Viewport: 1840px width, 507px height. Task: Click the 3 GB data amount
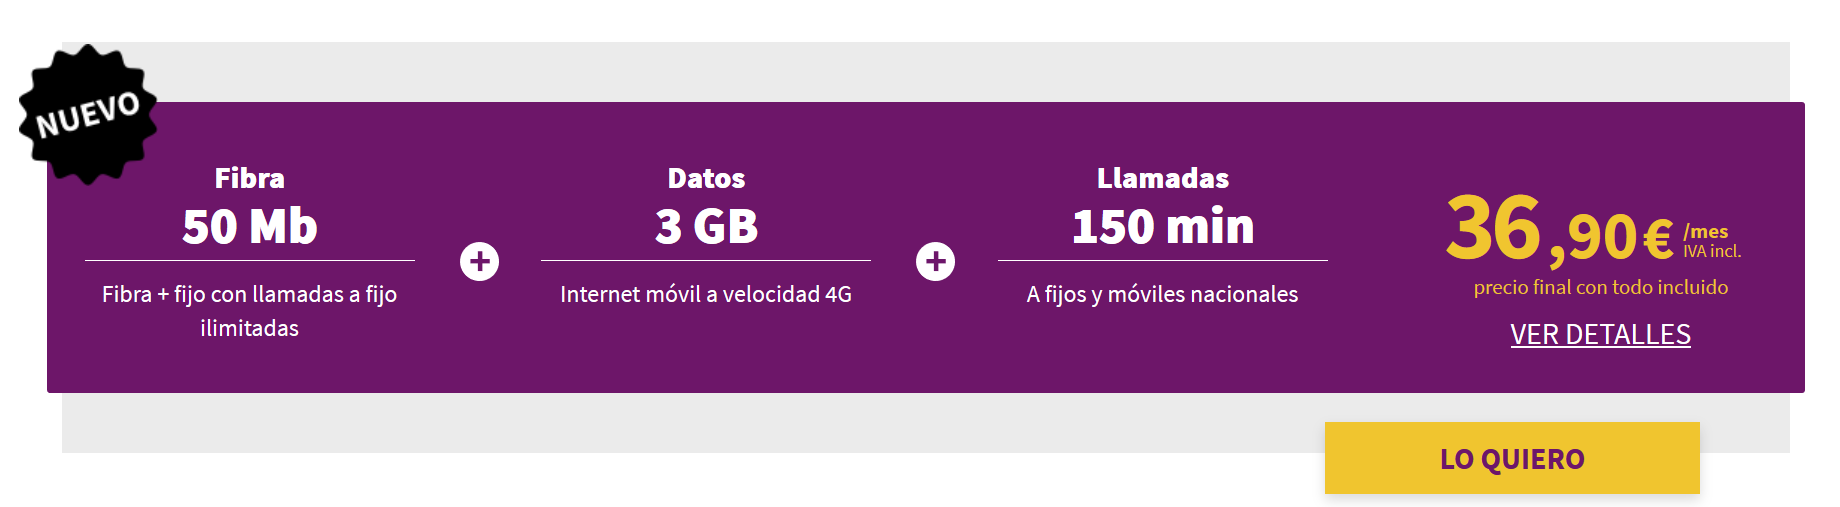706,226
